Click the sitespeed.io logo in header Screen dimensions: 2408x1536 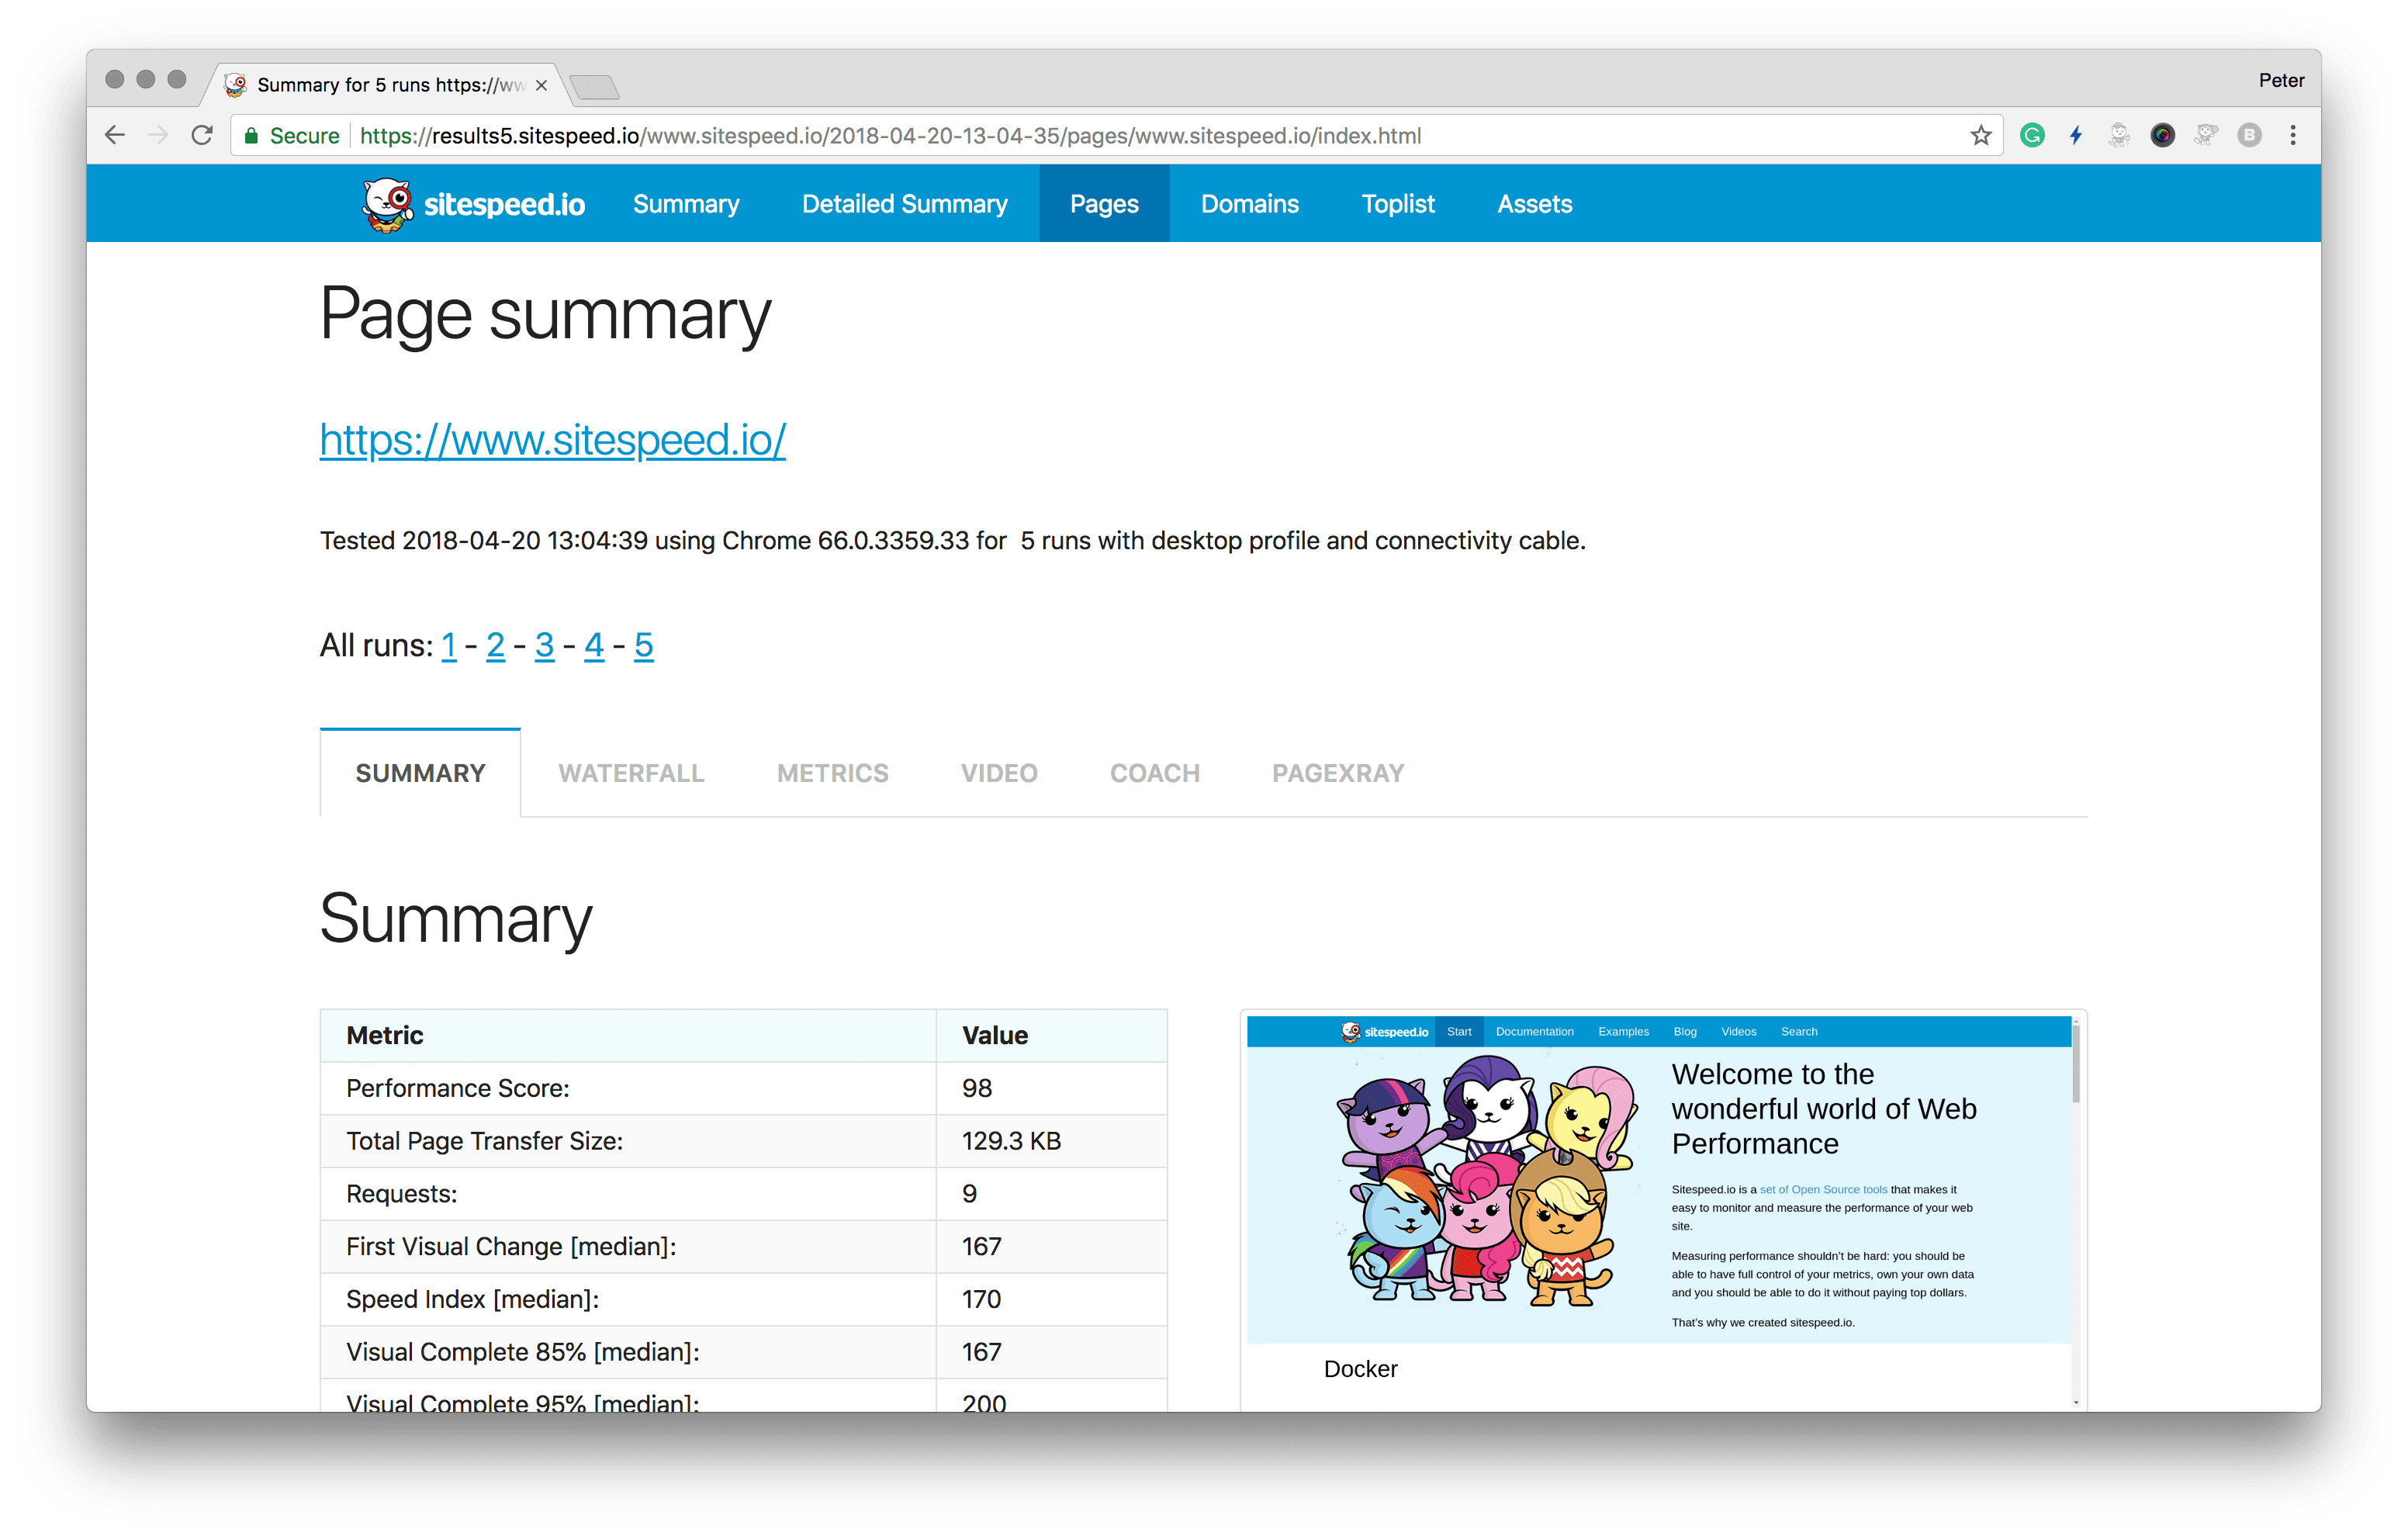coord(474,204)
